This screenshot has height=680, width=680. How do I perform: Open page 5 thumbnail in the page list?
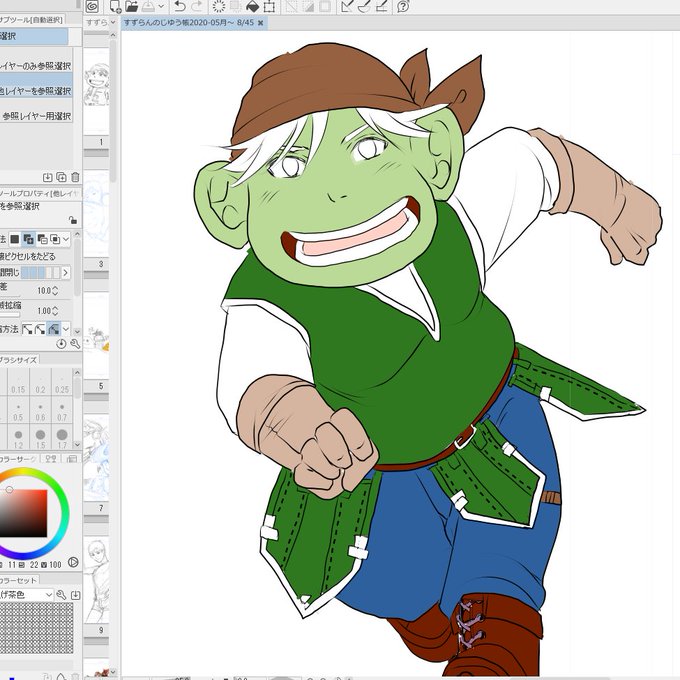pyautogui.click(x=96, y=336)
